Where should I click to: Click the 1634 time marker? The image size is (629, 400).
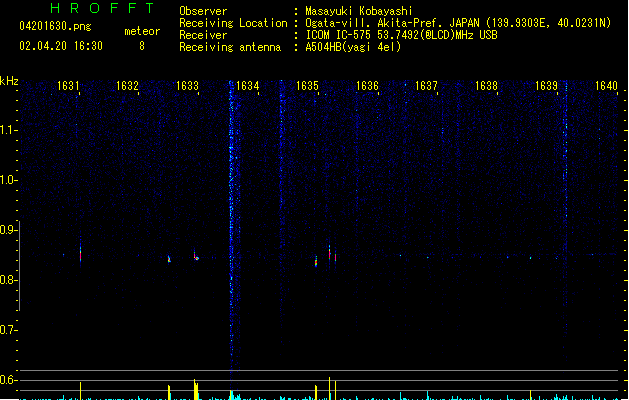[x=248, y=86]
